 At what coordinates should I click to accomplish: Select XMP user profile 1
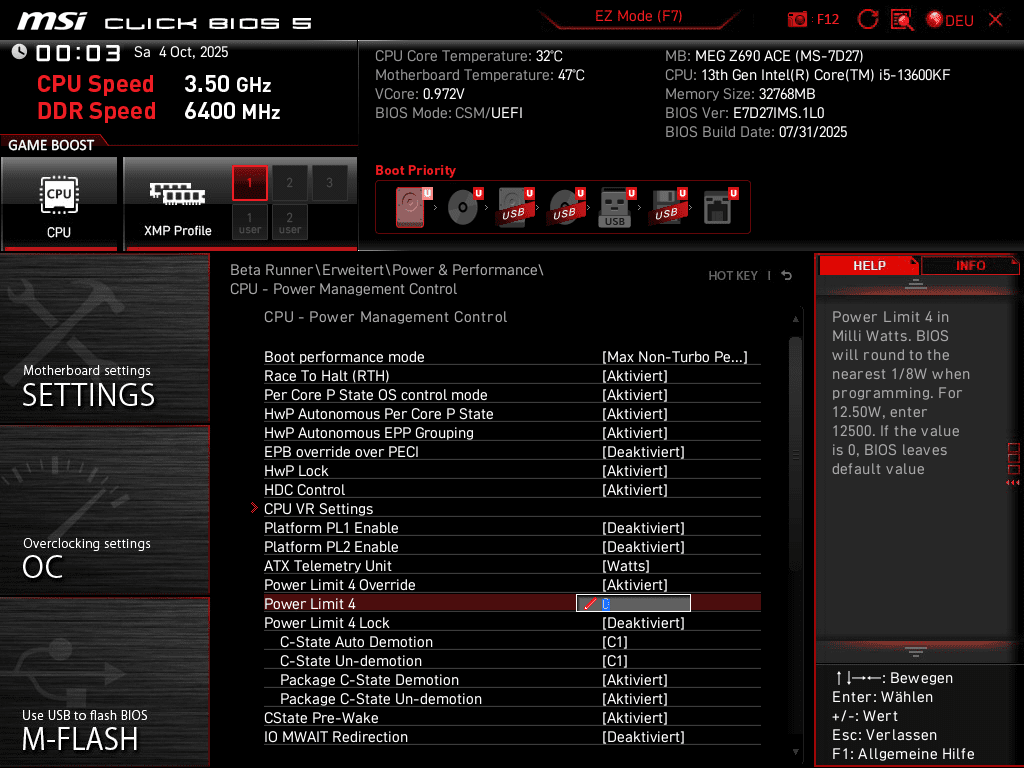249,223
